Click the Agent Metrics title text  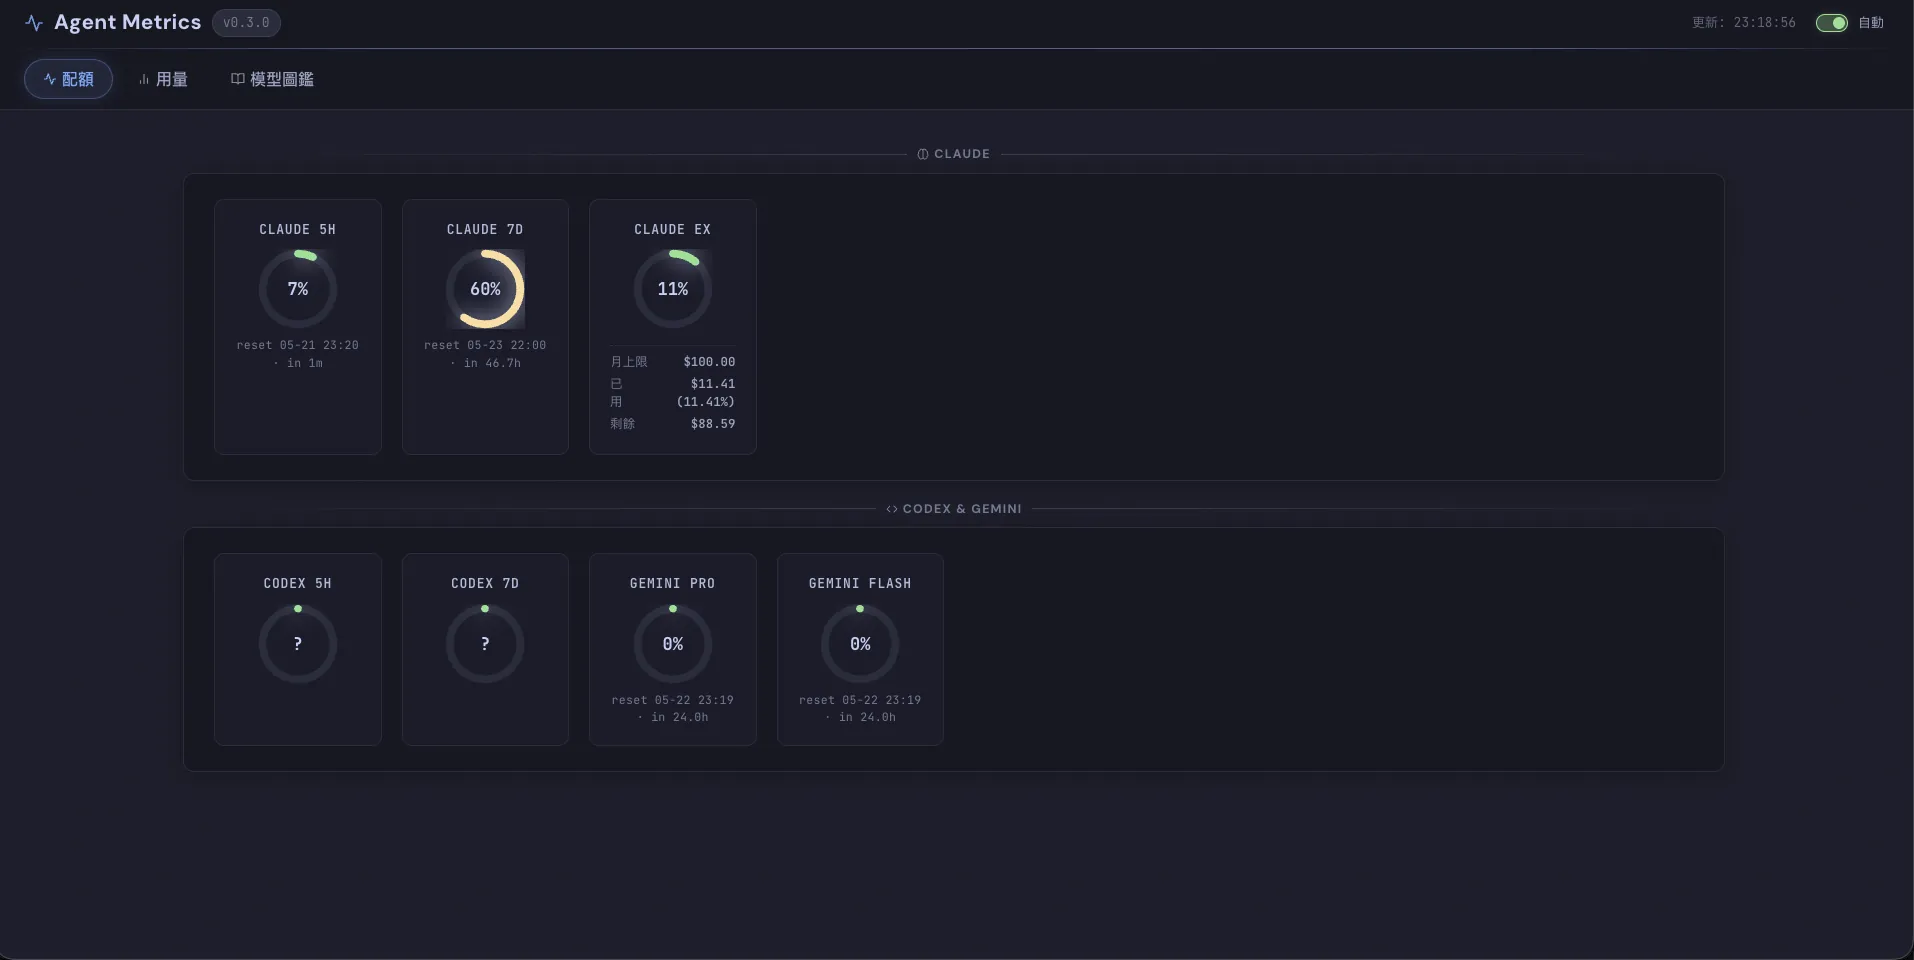point(128,23)
